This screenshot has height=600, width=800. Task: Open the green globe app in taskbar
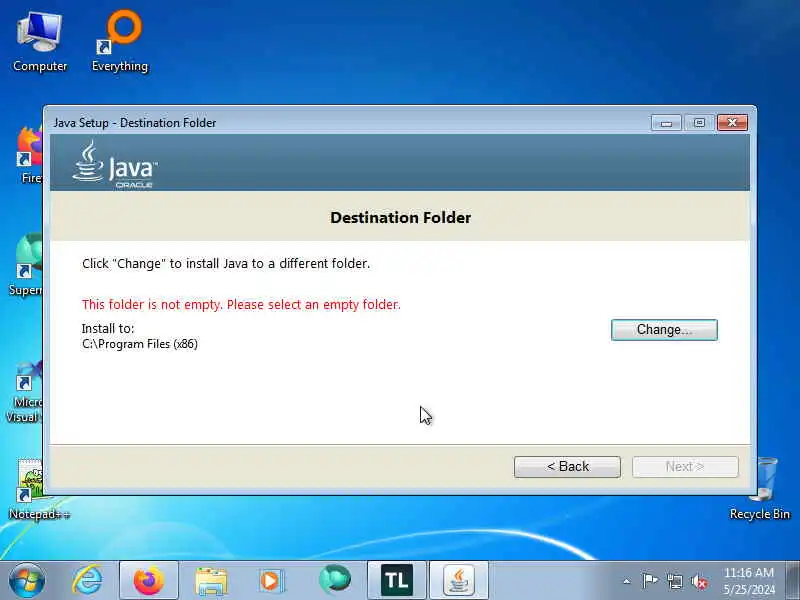334,580
